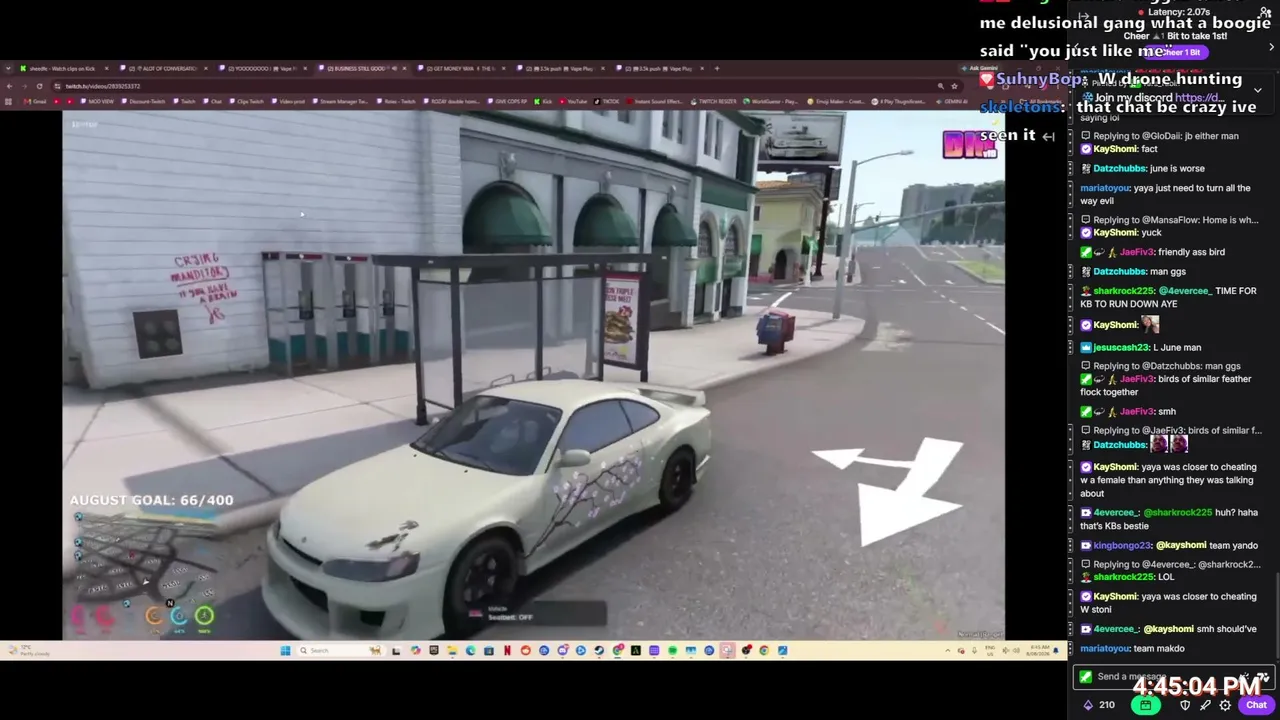Viewport: 1280px width, 720px height.
Task: Switch to ALOT OF CONVERSATION tab
Action: (x=164, y=69)
